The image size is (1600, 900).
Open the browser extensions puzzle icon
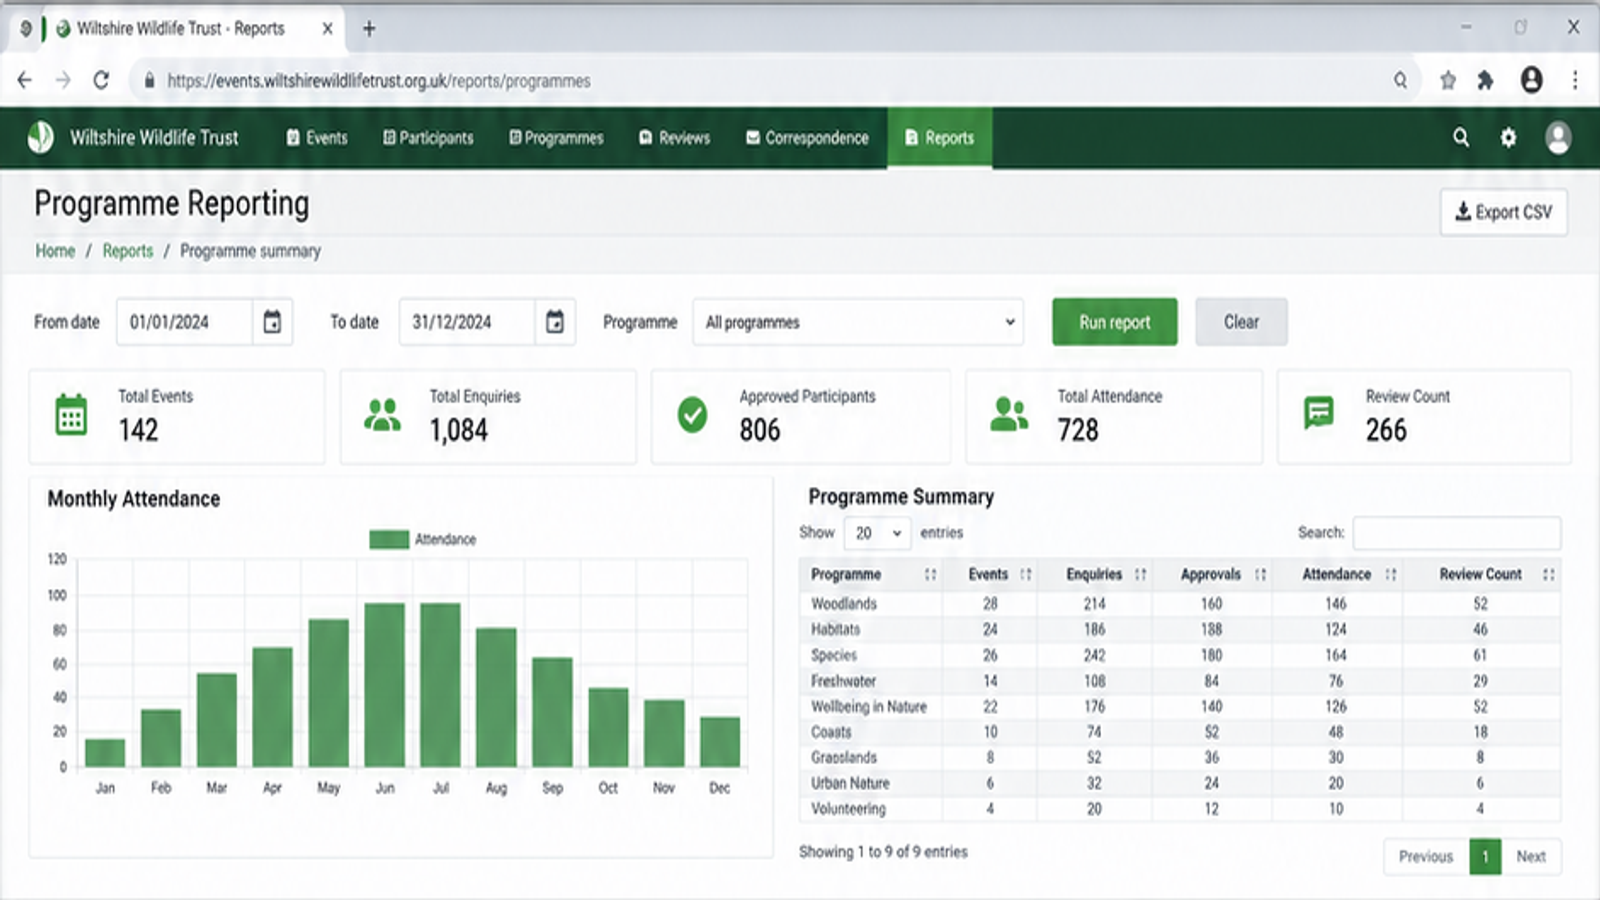1486,80
